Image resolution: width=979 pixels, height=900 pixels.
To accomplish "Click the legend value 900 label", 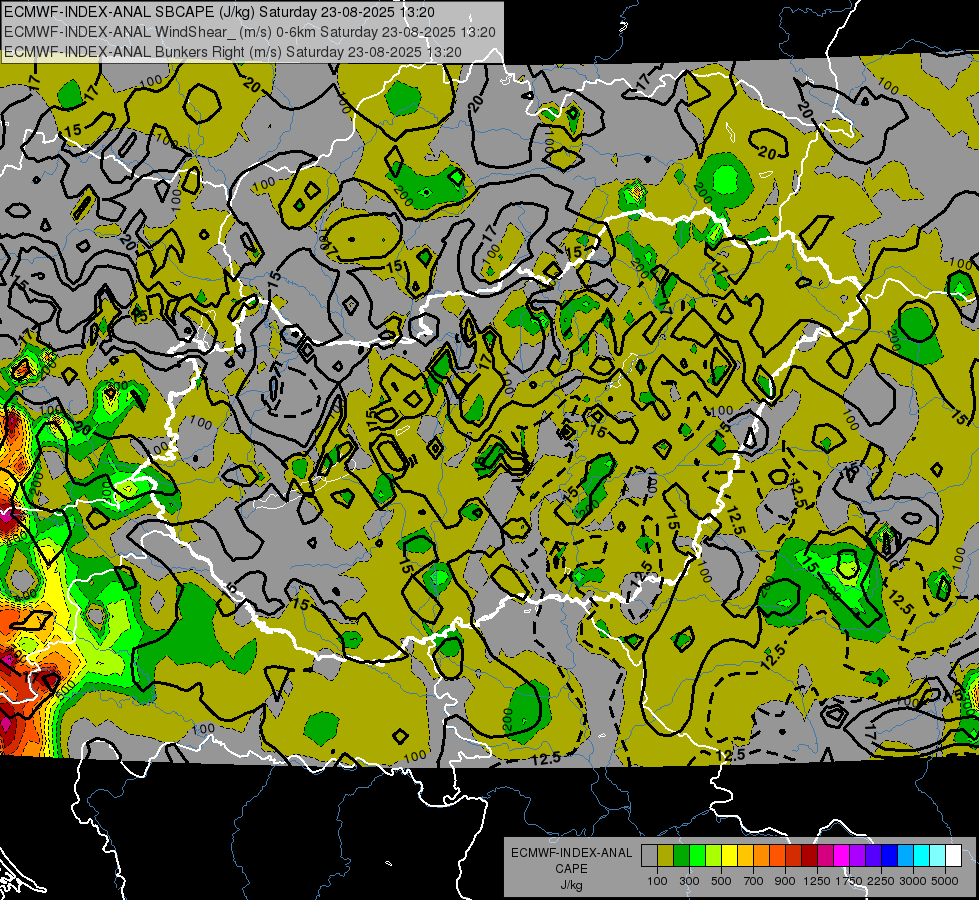I will pos(785,881).
